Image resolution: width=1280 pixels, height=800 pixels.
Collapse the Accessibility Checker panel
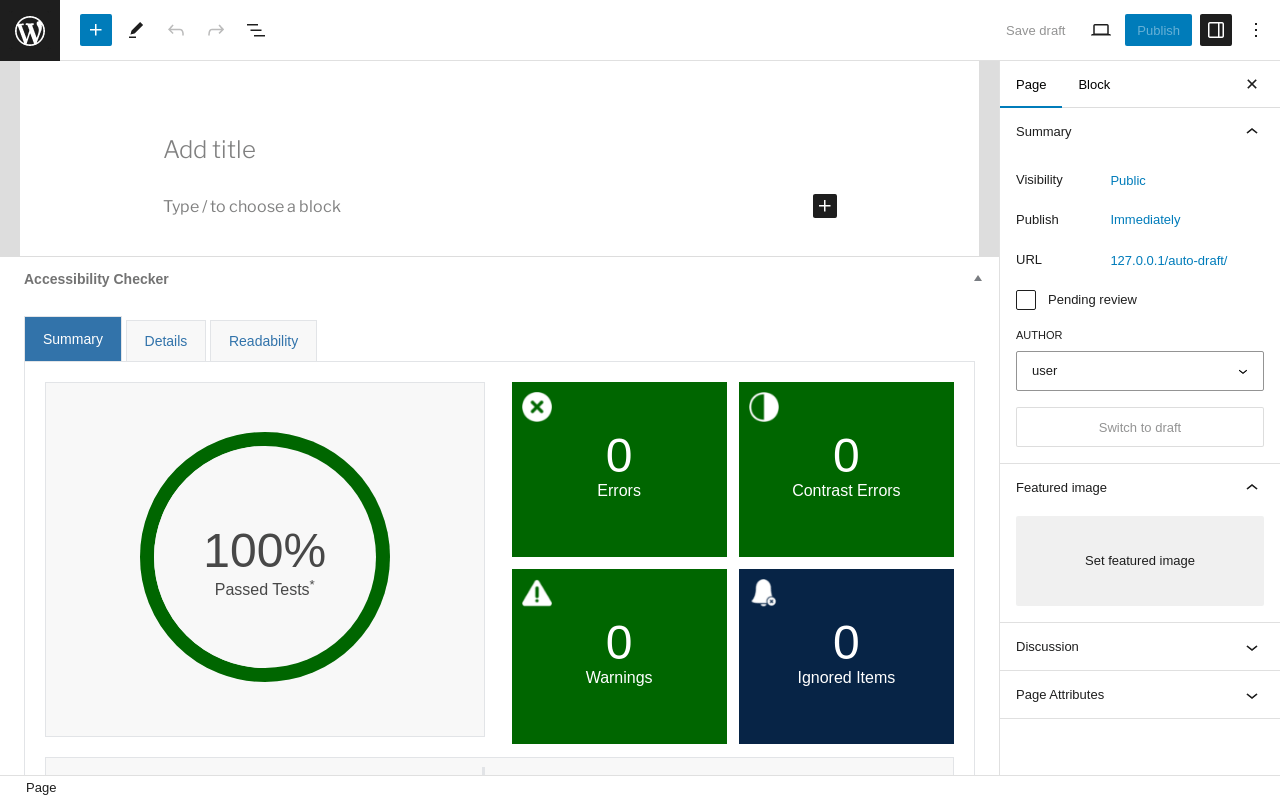coord(978,278)
